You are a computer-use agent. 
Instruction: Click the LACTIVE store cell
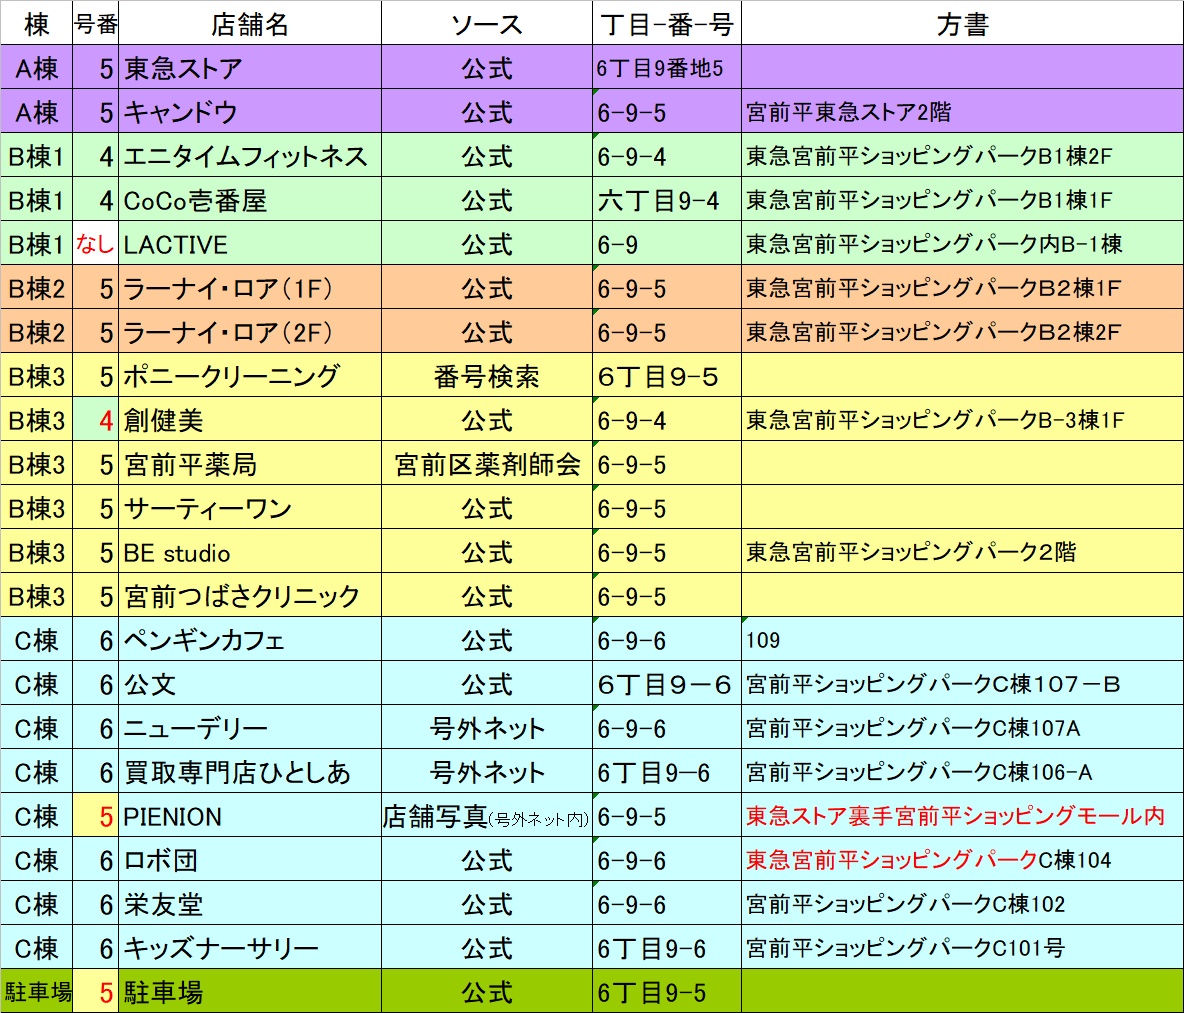(x=250, y=243)
